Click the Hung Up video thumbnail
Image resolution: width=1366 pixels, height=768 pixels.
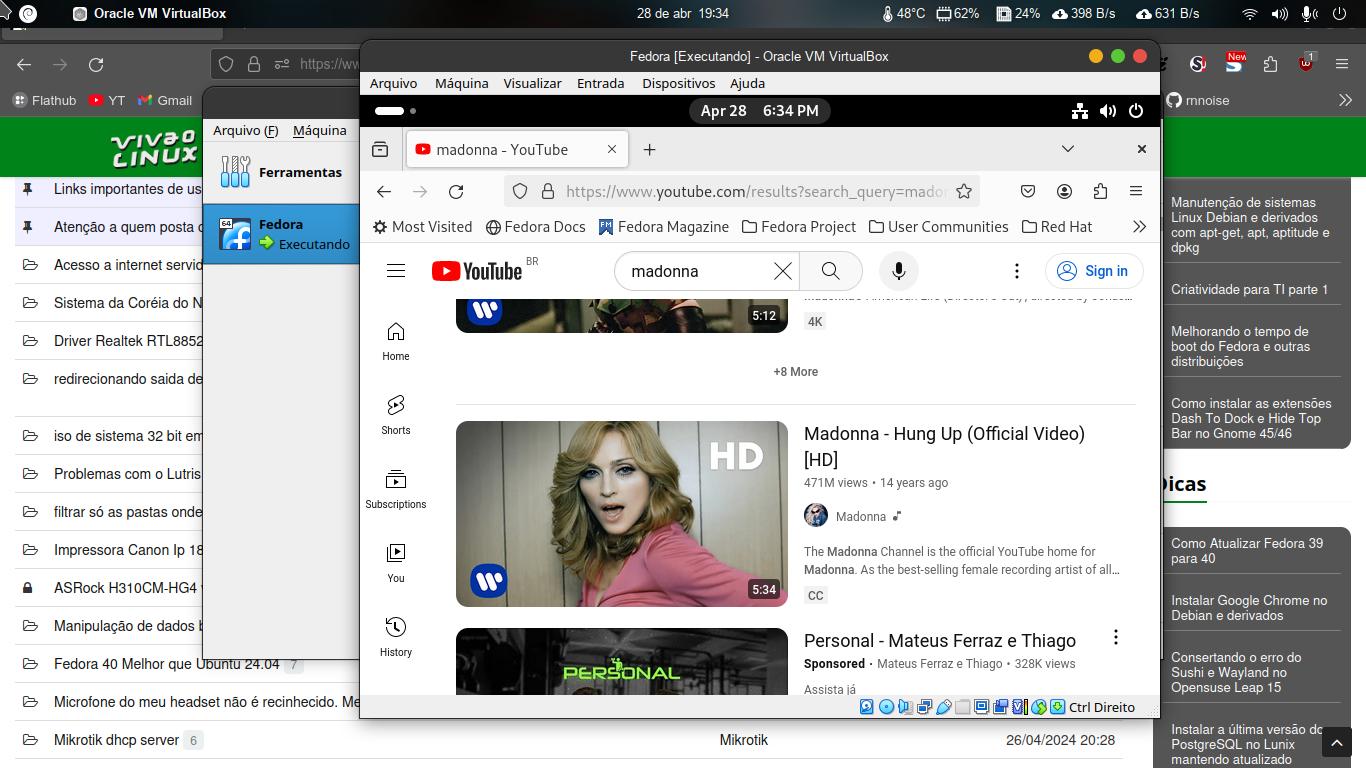tap(622, 514)
